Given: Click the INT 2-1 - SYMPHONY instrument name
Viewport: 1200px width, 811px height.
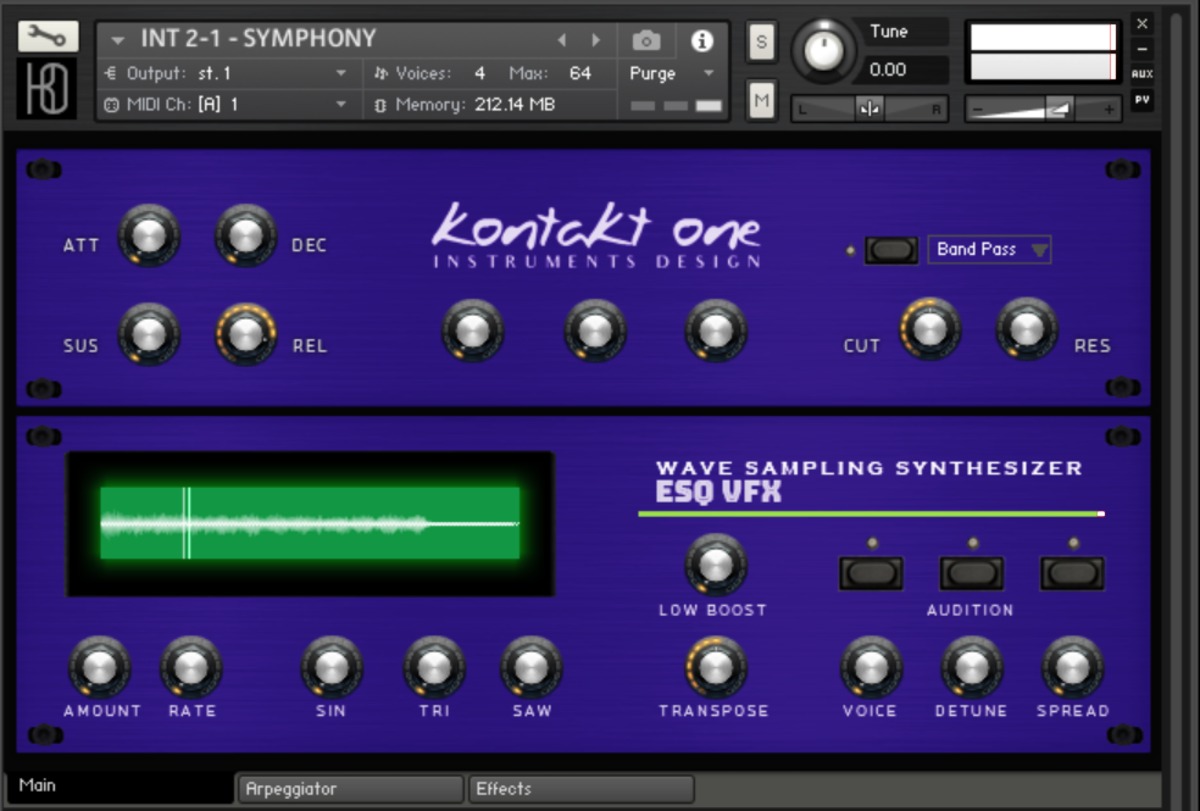Looking at the screenshot, I should (258, 39).
